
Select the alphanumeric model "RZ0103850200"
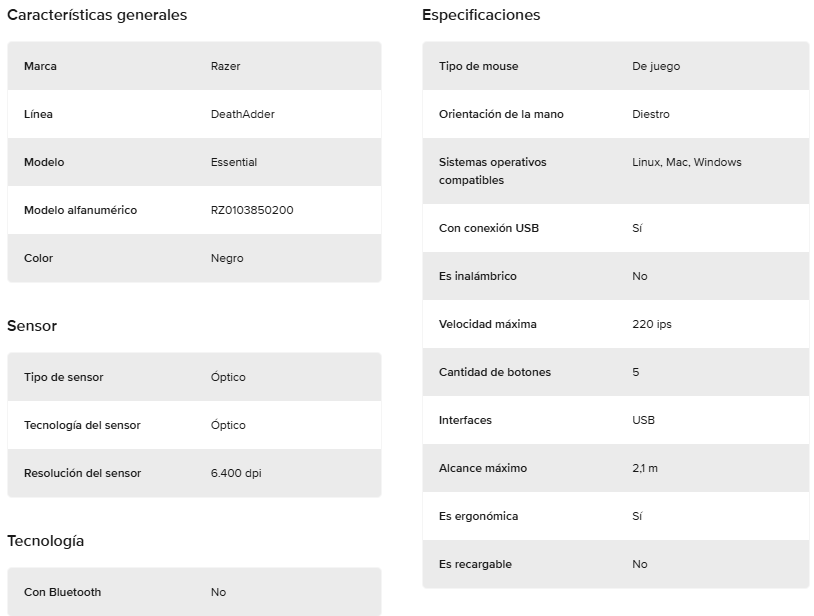(252, 210)
